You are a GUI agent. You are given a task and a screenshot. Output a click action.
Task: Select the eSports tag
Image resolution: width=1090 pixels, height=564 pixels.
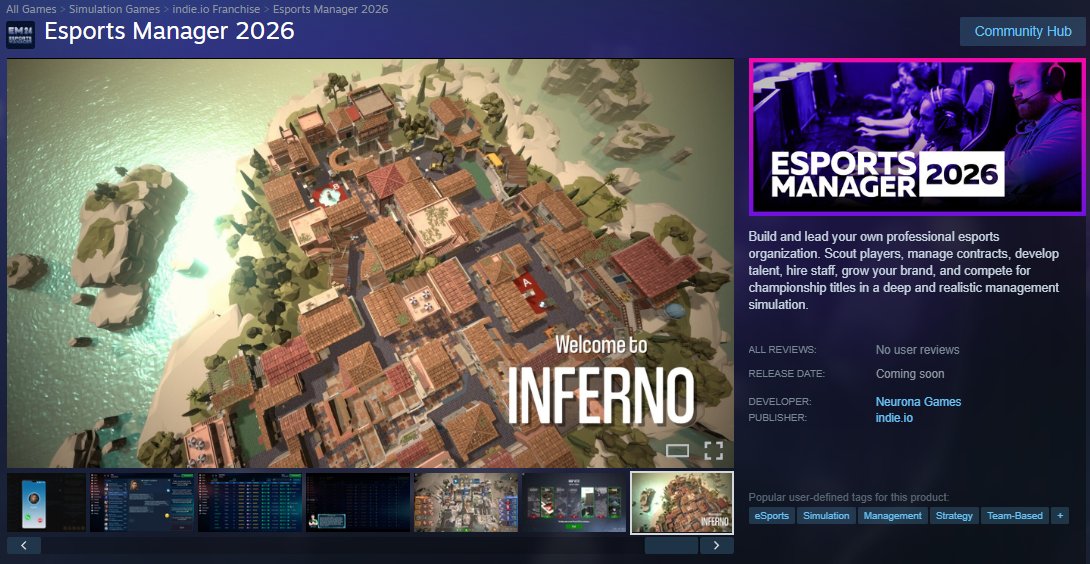(772, 515)
